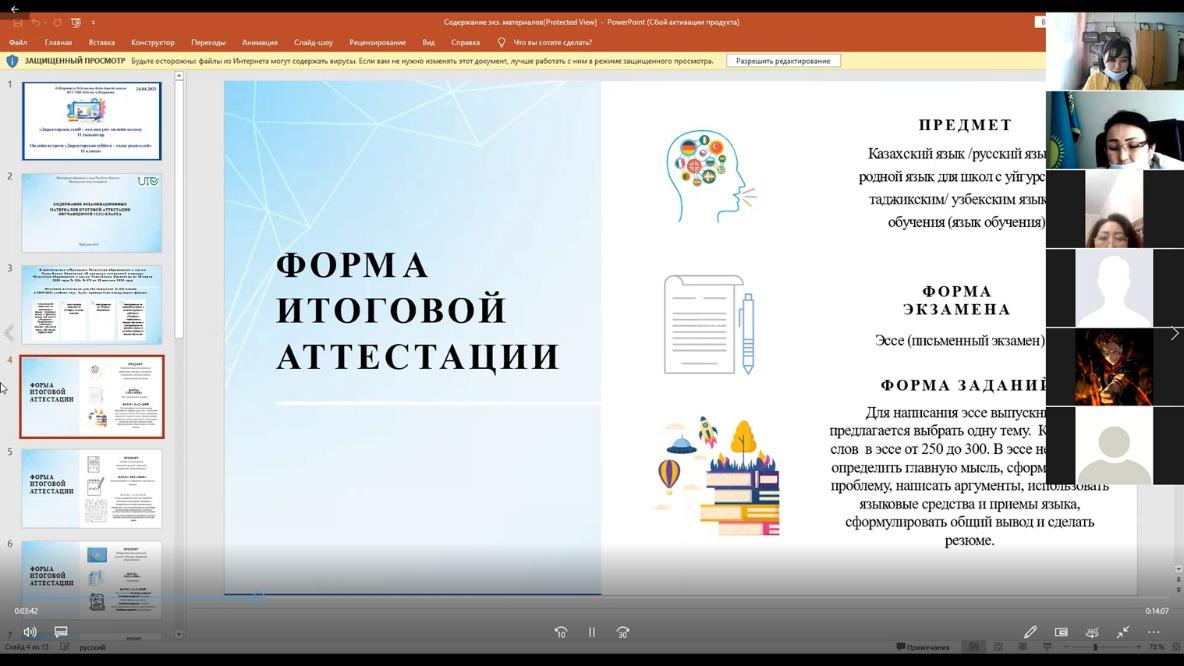1184x666 pixels.
Task: Open the volume speaker control
Action: tap(30, 632)
